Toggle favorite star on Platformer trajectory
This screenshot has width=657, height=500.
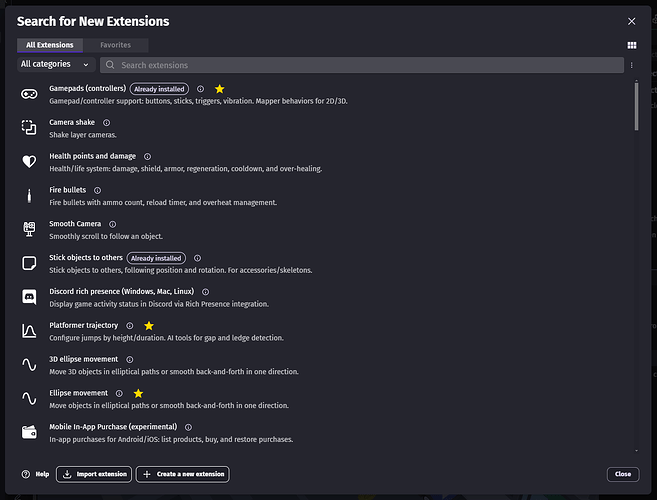click(x=149, y=326)
